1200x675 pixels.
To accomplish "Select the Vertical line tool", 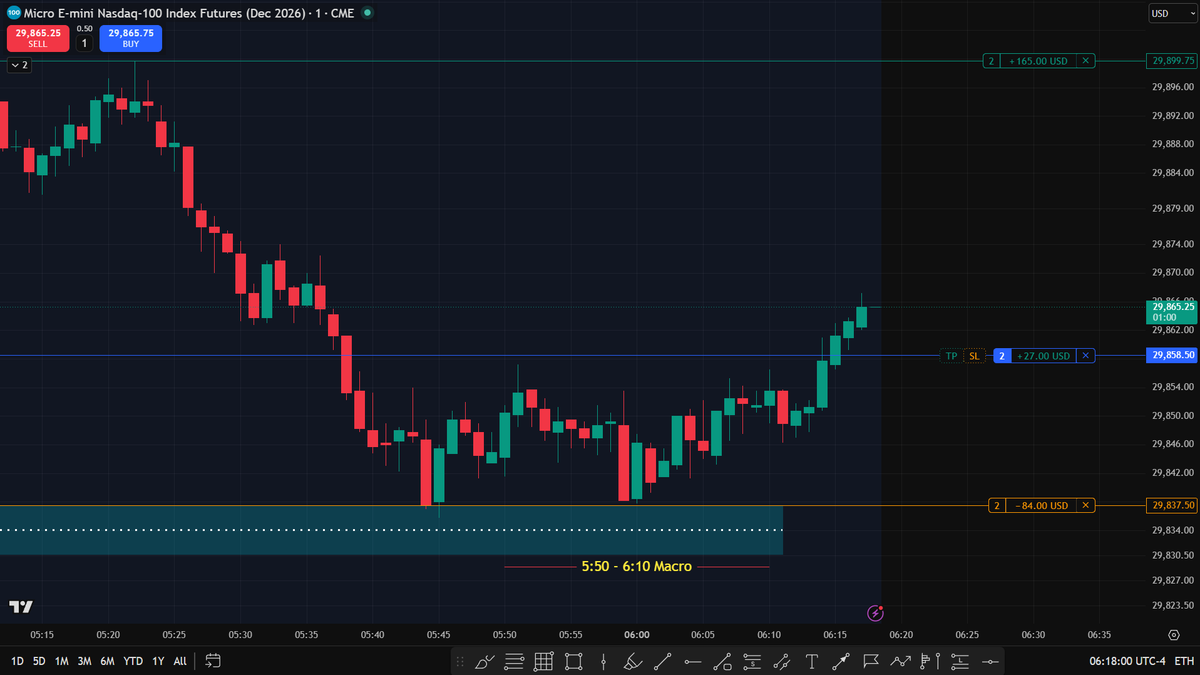I will (603, 661).
